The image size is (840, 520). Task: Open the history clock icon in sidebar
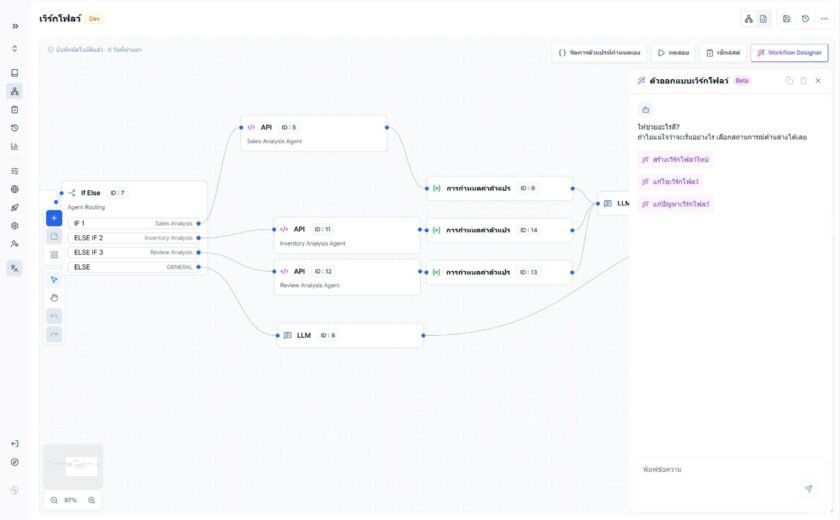tap(14, 128)
